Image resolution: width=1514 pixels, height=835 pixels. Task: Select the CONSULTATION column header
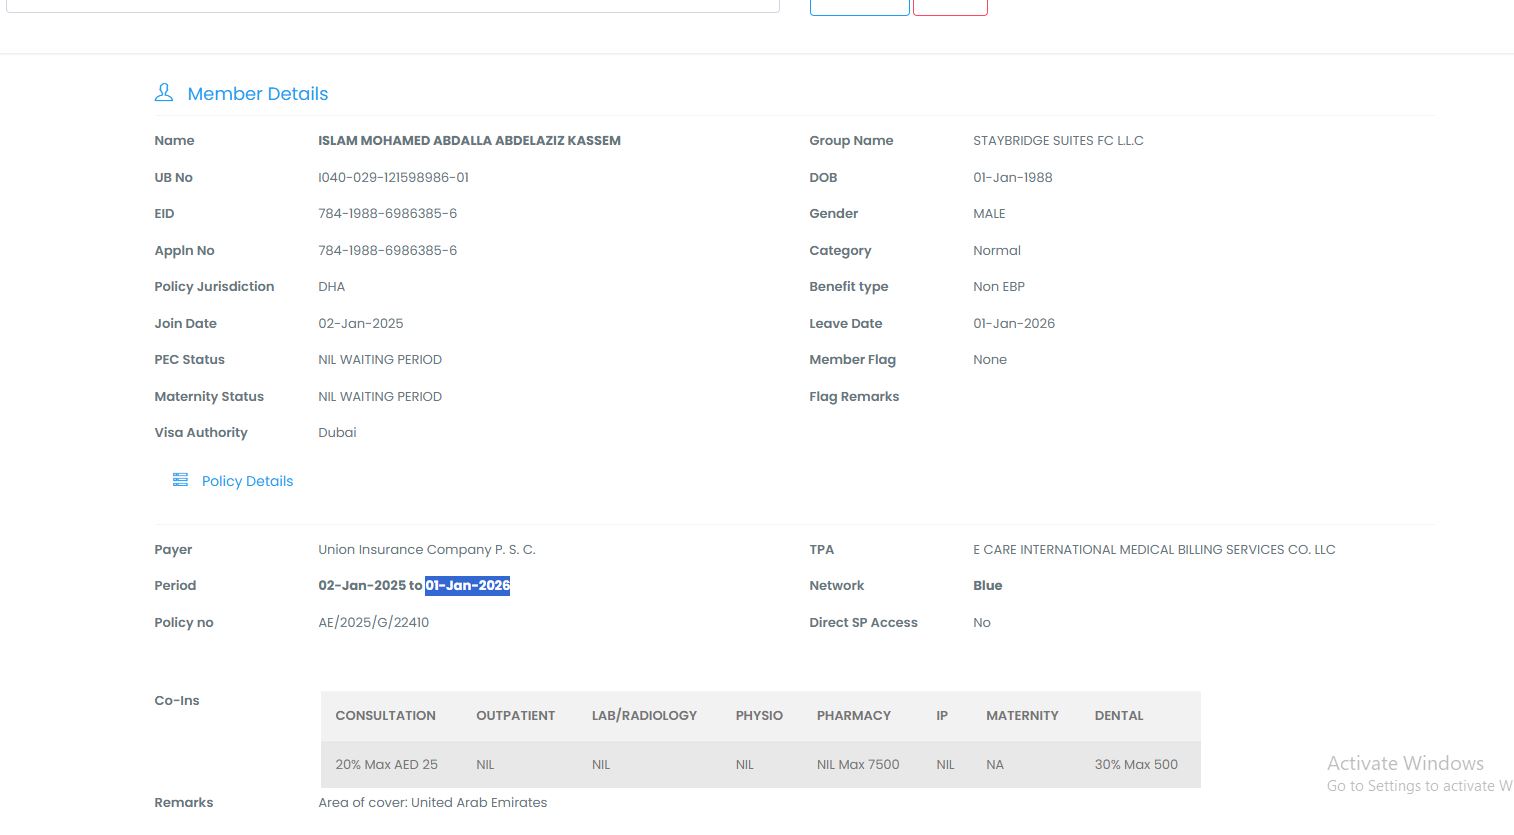(x=385, y=716)
